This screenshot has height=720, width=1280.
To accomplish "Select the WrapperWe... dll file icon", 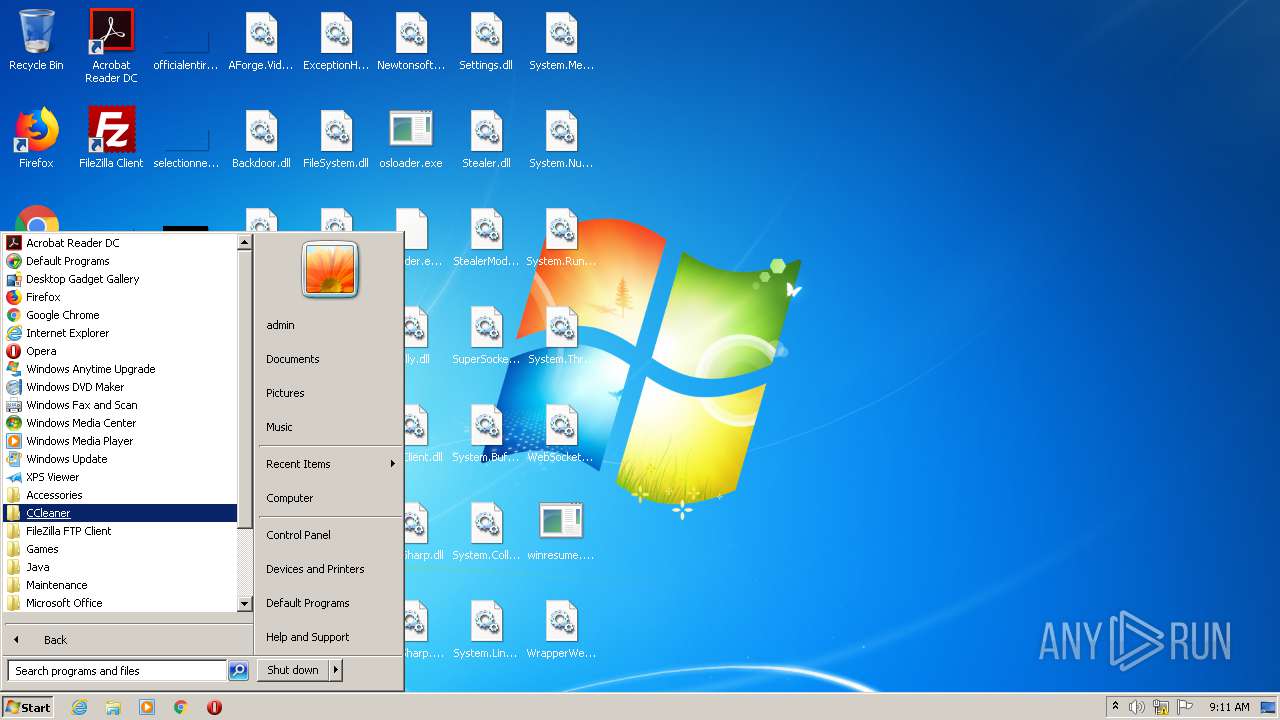I will tap(561, 629).
